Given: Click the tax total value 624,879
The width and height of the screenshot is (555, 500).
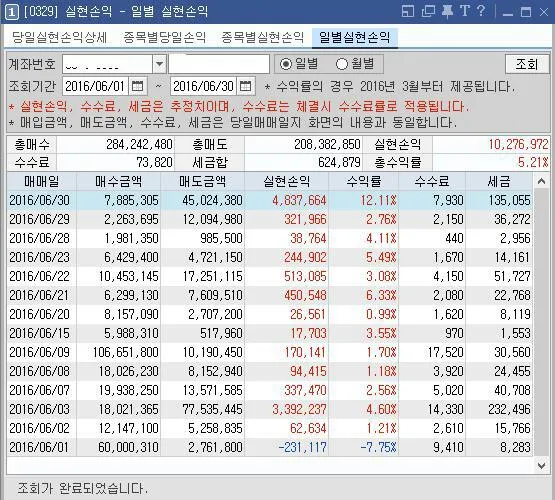Looking at the screenshot, I should tap(339, 162).
